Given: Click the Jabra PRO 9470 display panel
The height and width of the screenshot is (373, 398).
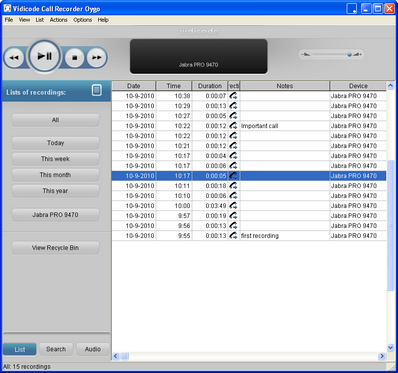Looking at the screenshot, I should point(198,56).
